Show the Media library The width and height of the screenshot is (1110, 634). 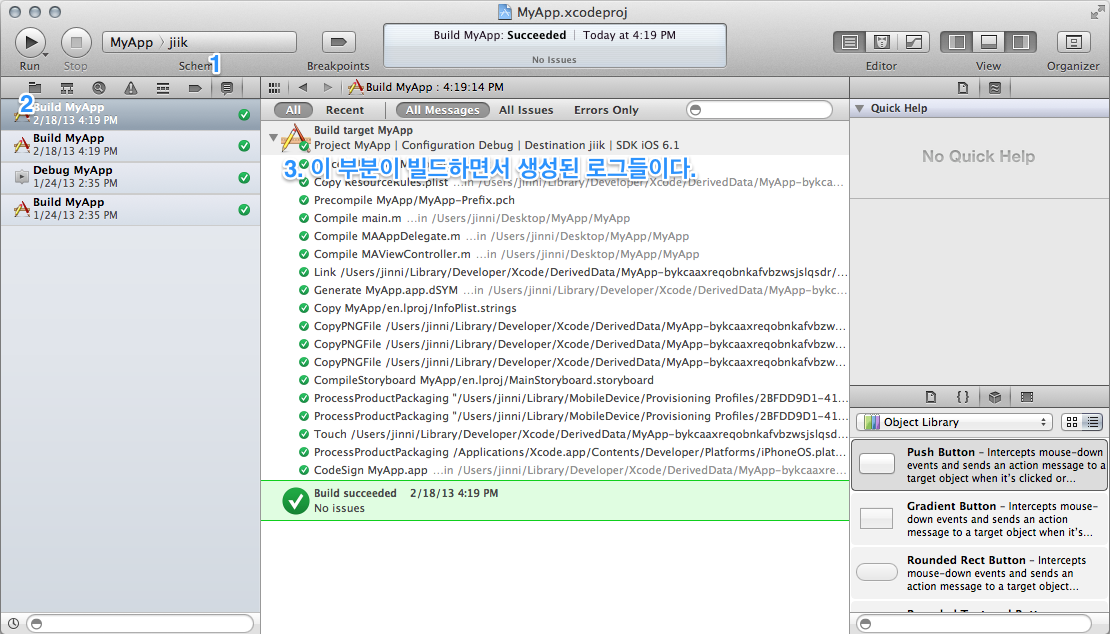click(x=1026, y=397)
